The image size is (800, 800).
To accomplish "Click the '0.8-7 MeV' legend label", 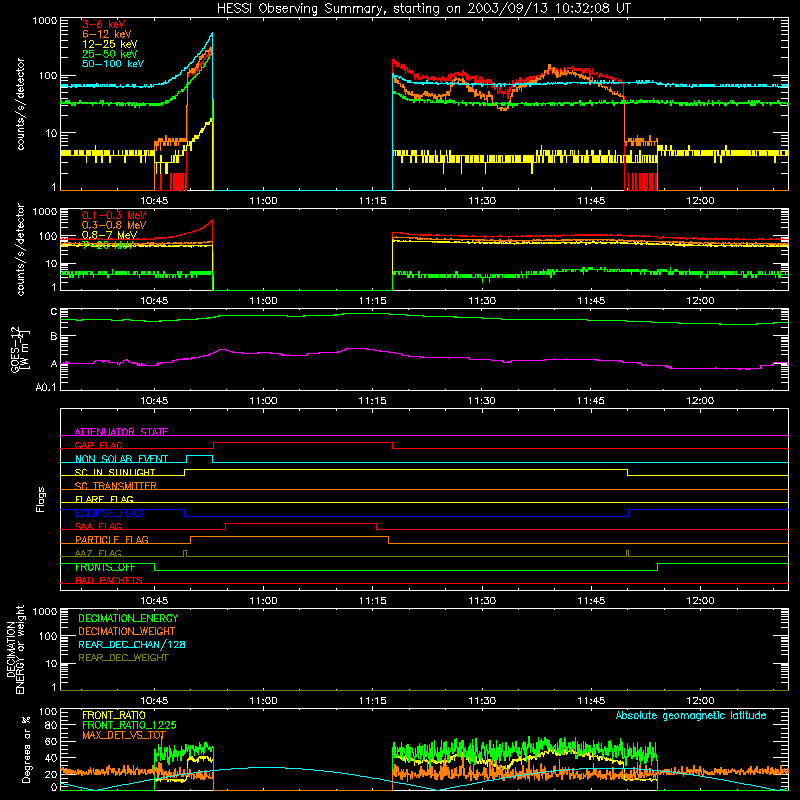I will pyautogui.click(x=109, y=235).
